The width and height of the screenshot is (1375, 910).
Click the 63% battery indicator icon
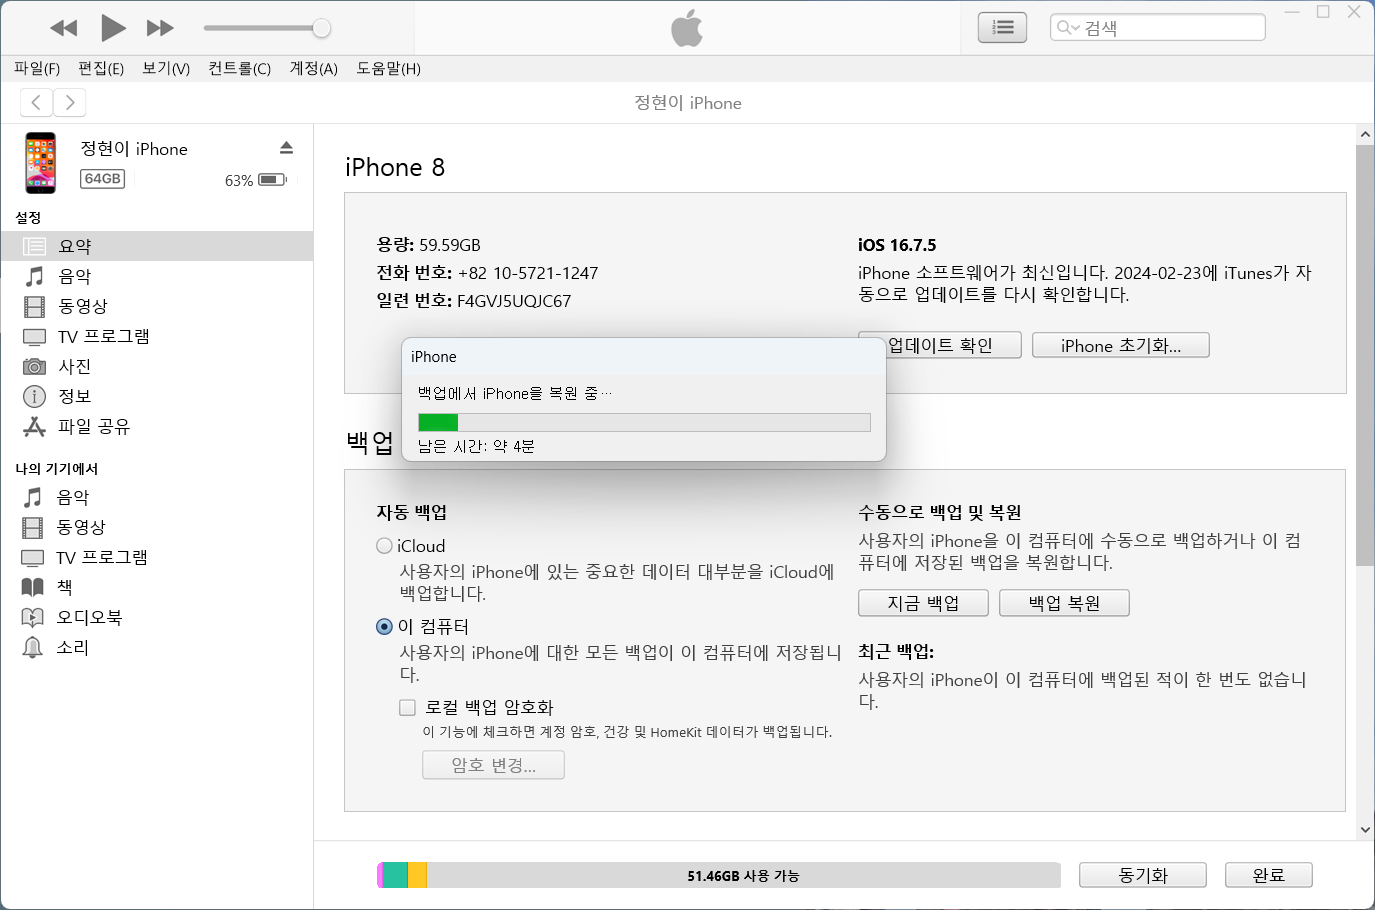(x=272, y=180)
